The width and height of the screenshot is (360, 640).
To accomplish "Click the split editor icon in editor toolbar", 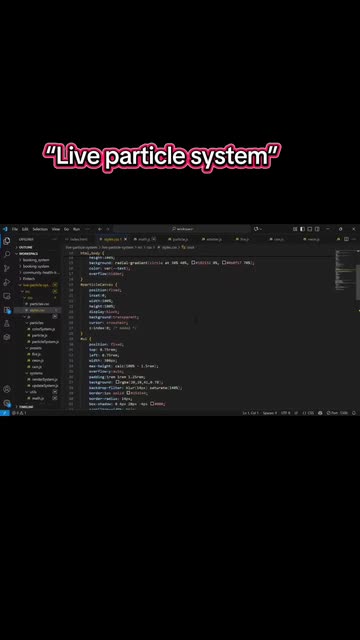I will pos(347,239).
